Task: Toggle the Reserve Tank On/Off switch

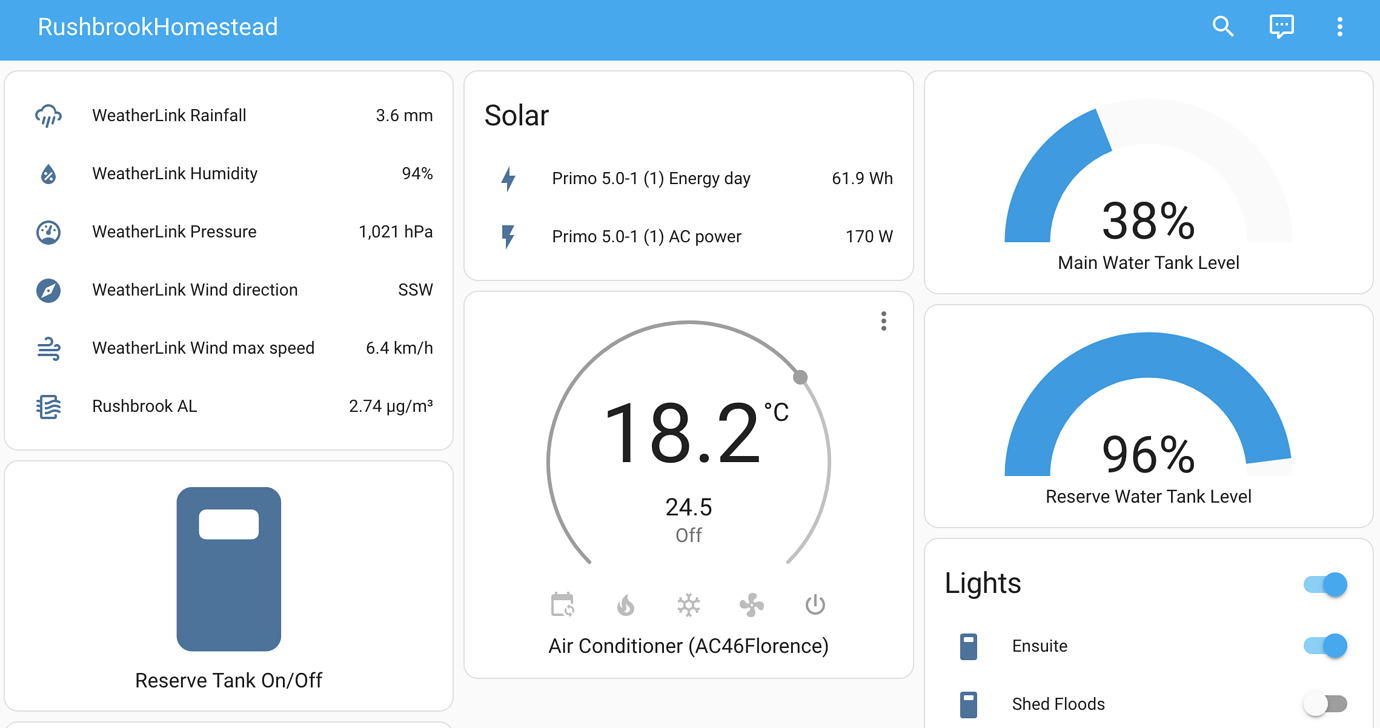Action: [228, 570]
